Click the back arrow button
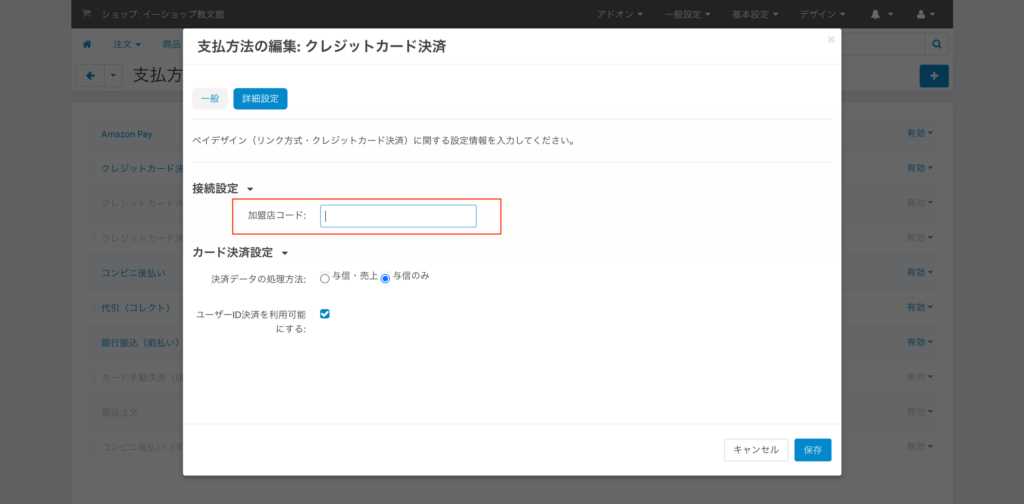The width and height of the screenshot is (1024, 504). click(91, 76)
